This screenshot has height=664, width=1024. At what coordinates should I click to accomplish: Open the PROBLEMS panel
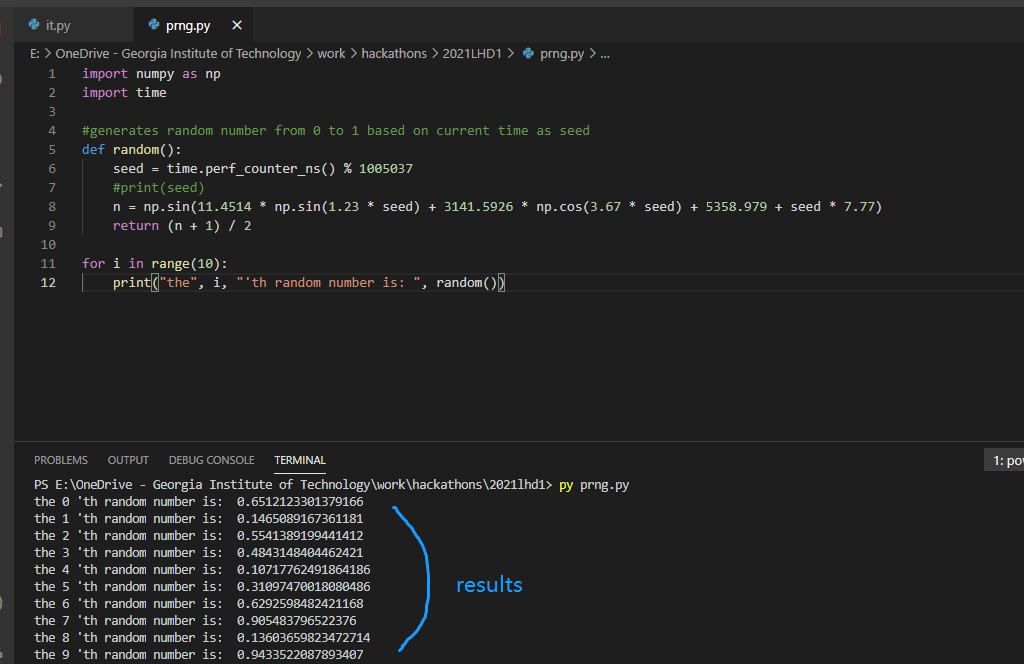(x=60, y=460)
